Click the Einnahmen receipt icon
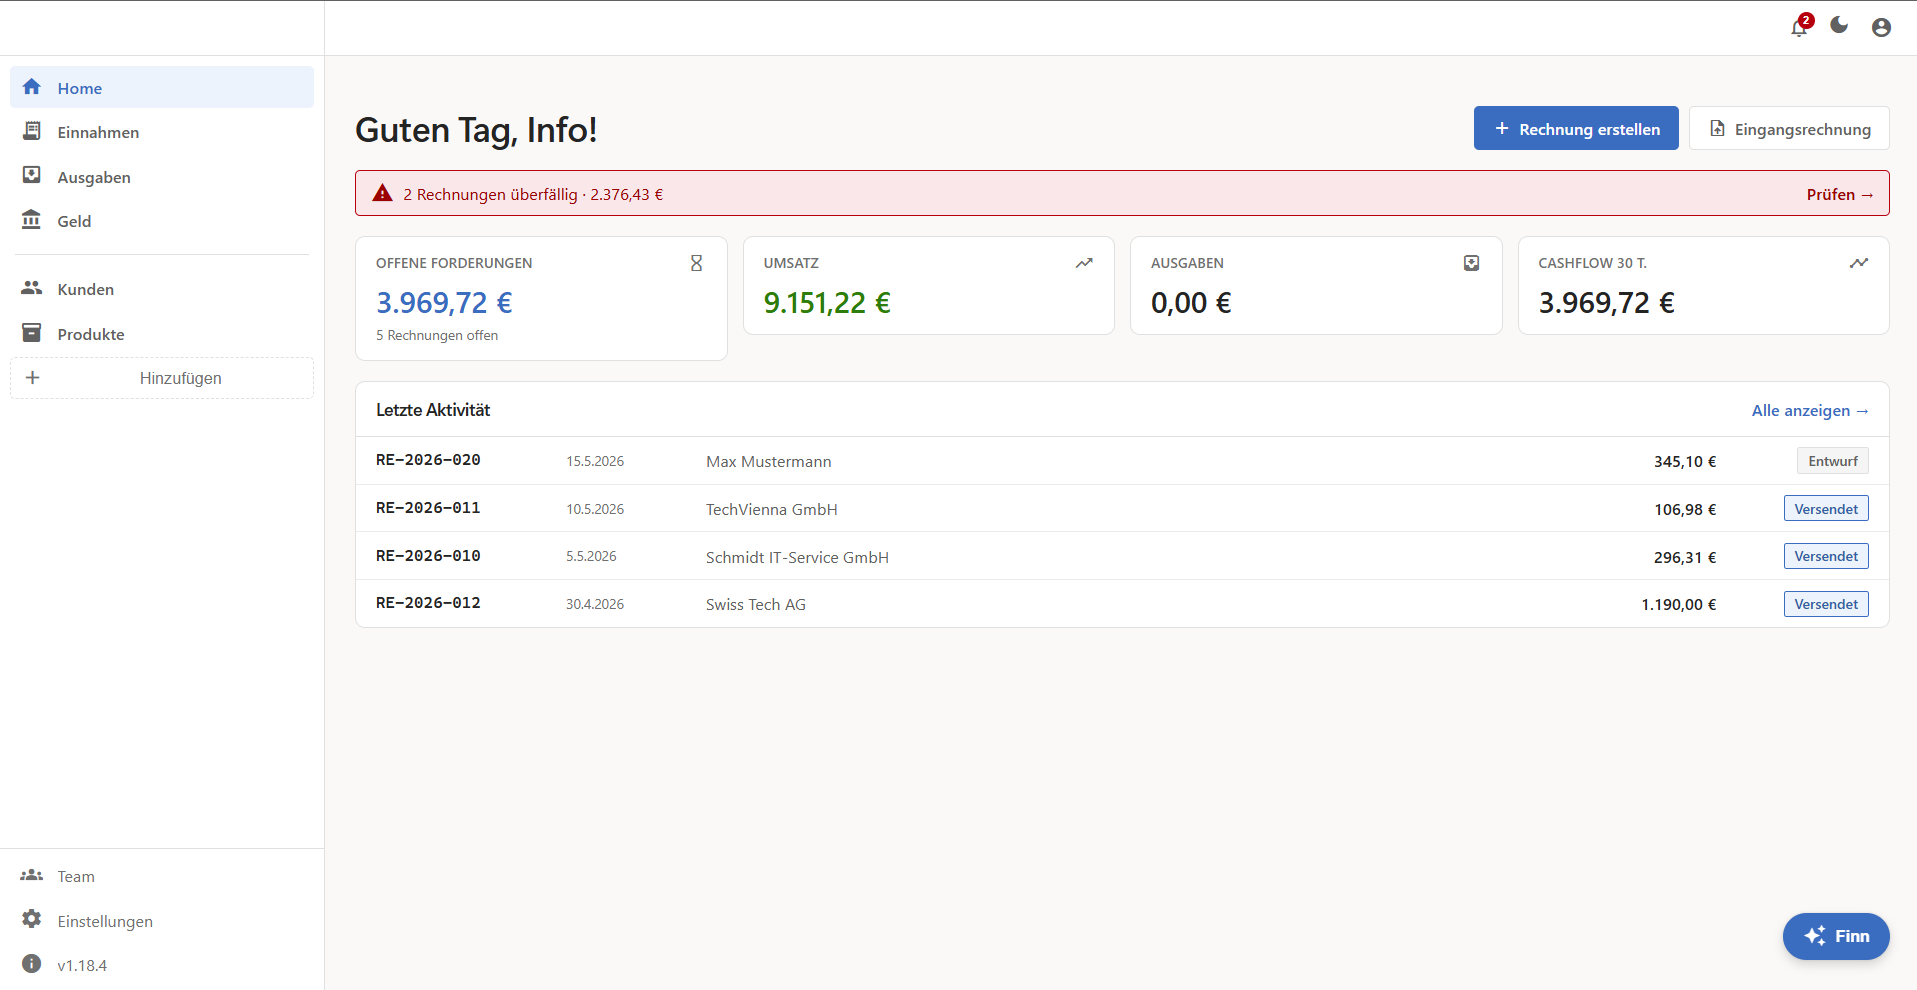The width and height of the screenshot is (1917, 990). coord(32,131)
